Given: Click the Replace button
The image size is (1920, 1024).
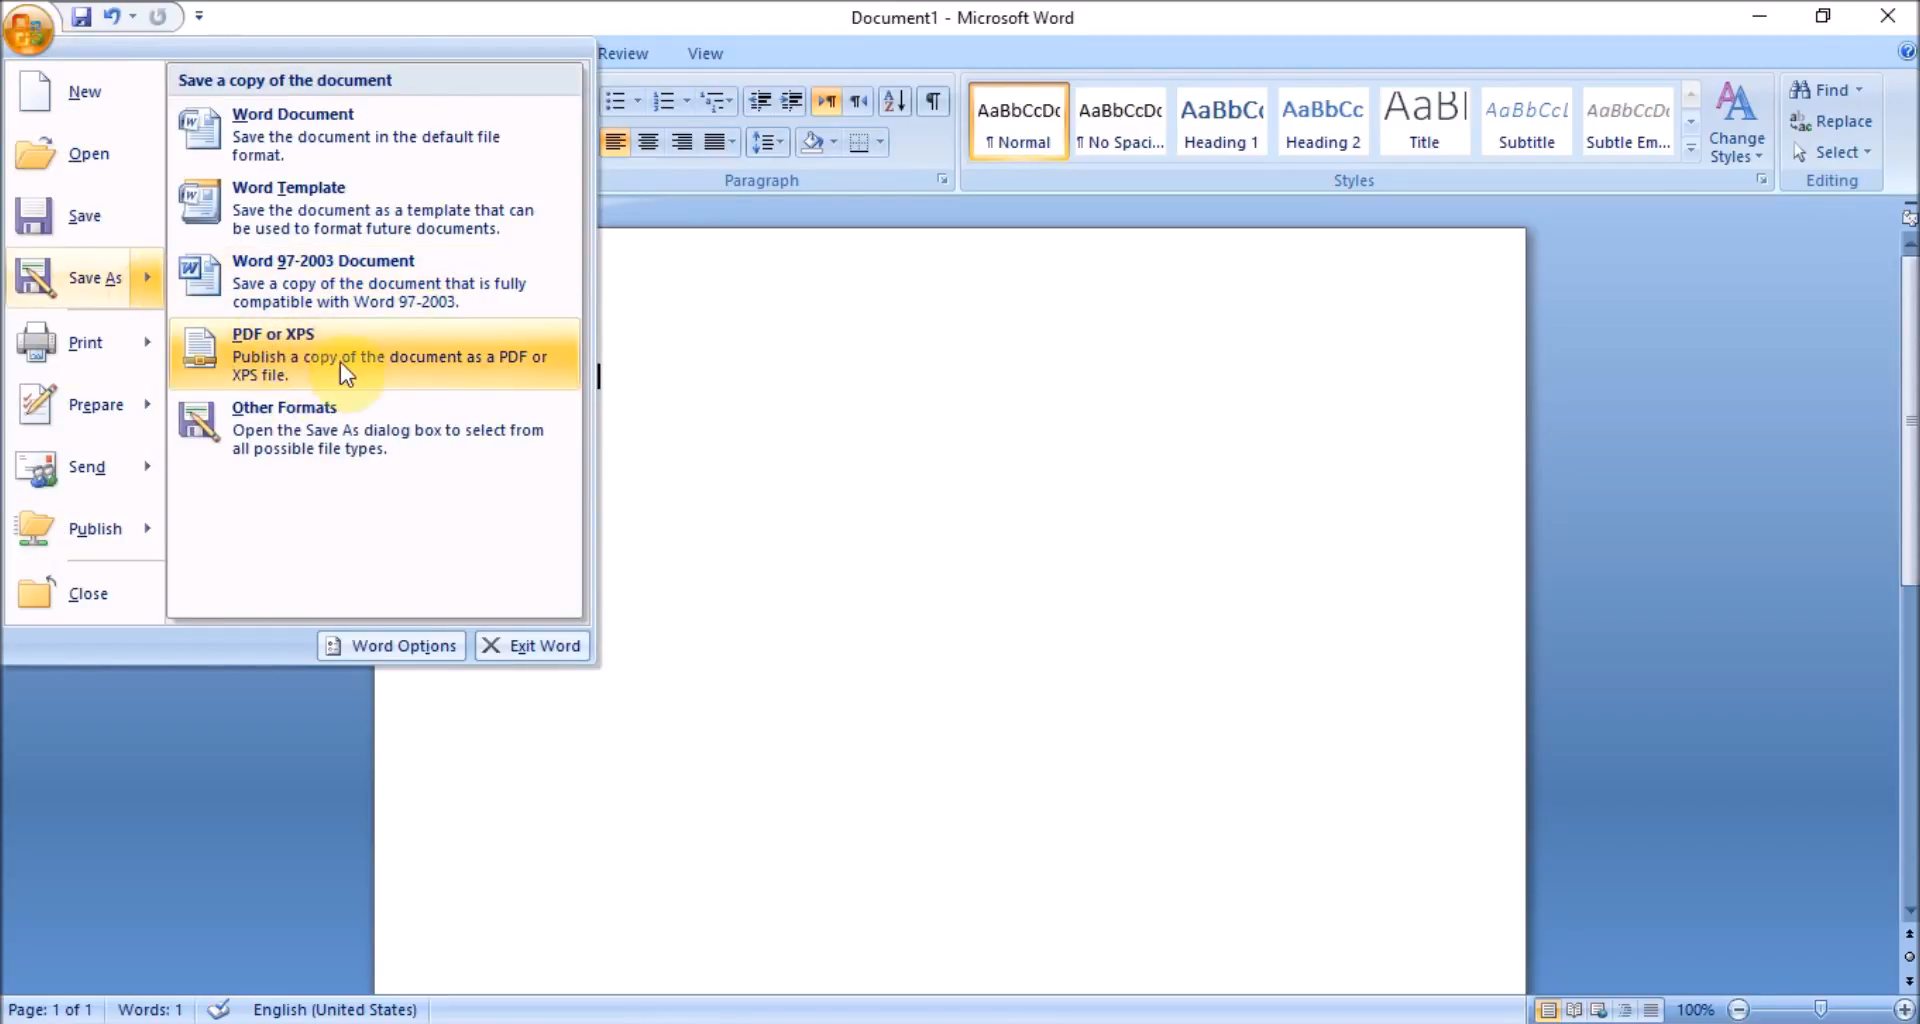Looking at the screenshot, I should 1832,121.
